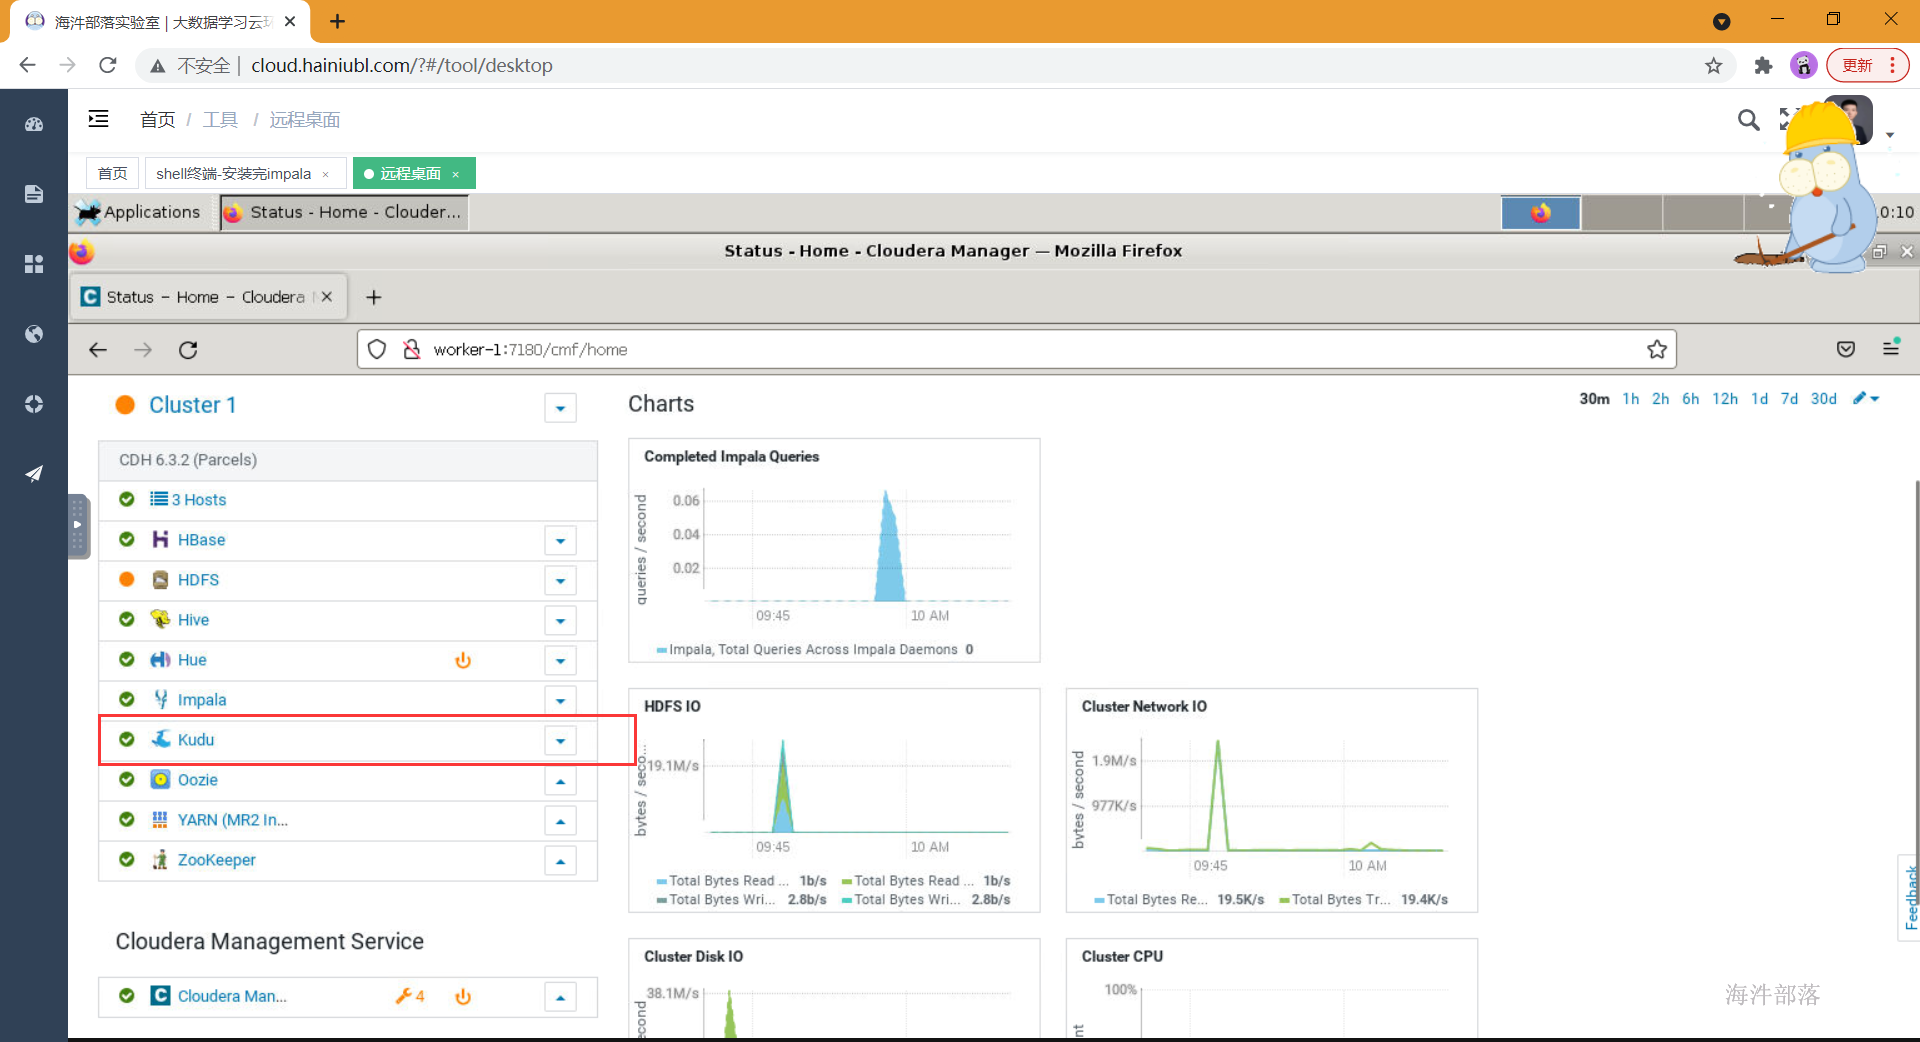The width and height of the screenshot is (1920, 1042).
Task: Click the Hue restart-needed power icon
Action: pos(463,660)
